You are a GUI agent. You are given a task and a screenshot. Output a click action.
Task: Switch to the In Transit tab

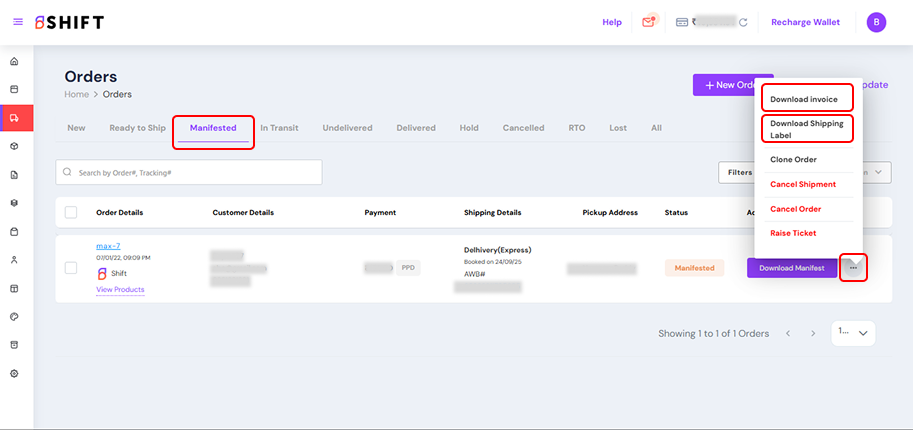click(x=277, y=128)
